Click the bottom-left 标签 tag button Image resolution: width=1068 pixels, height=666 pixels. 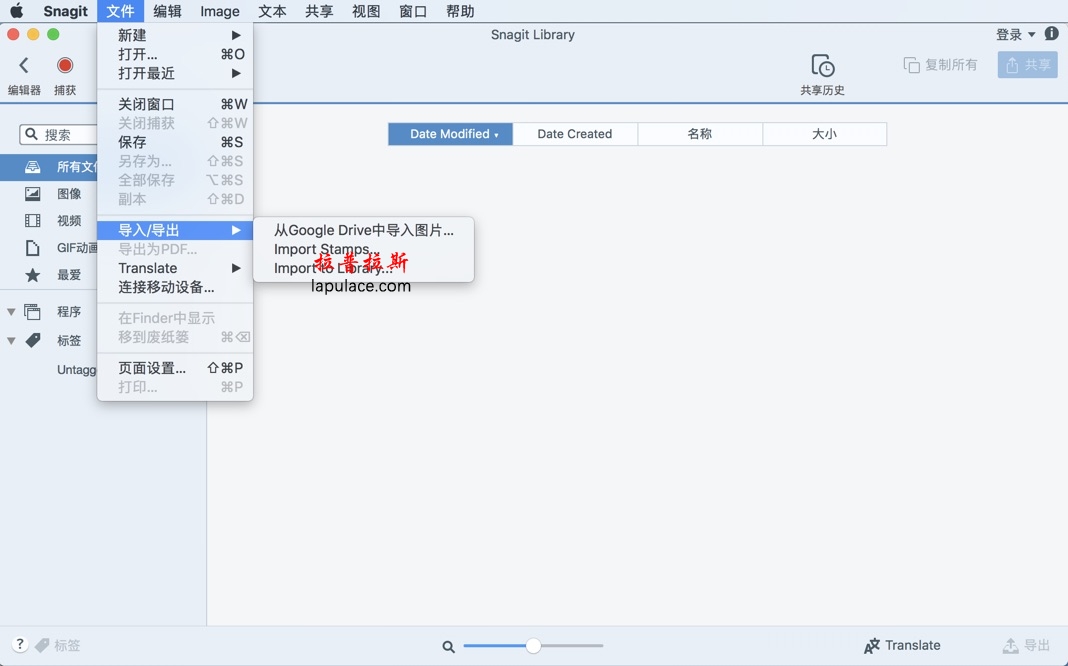point(58,645)
